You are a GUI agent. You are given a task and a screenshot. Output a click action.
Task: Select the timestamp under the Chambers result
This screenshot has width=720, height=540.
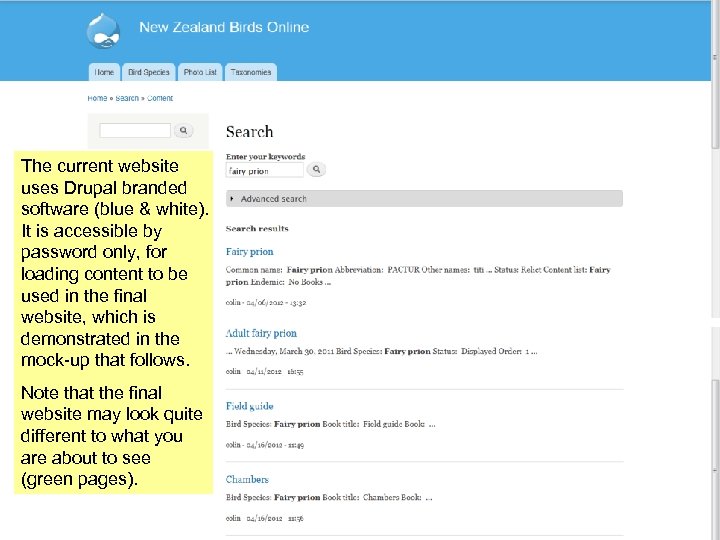[264, 518]
